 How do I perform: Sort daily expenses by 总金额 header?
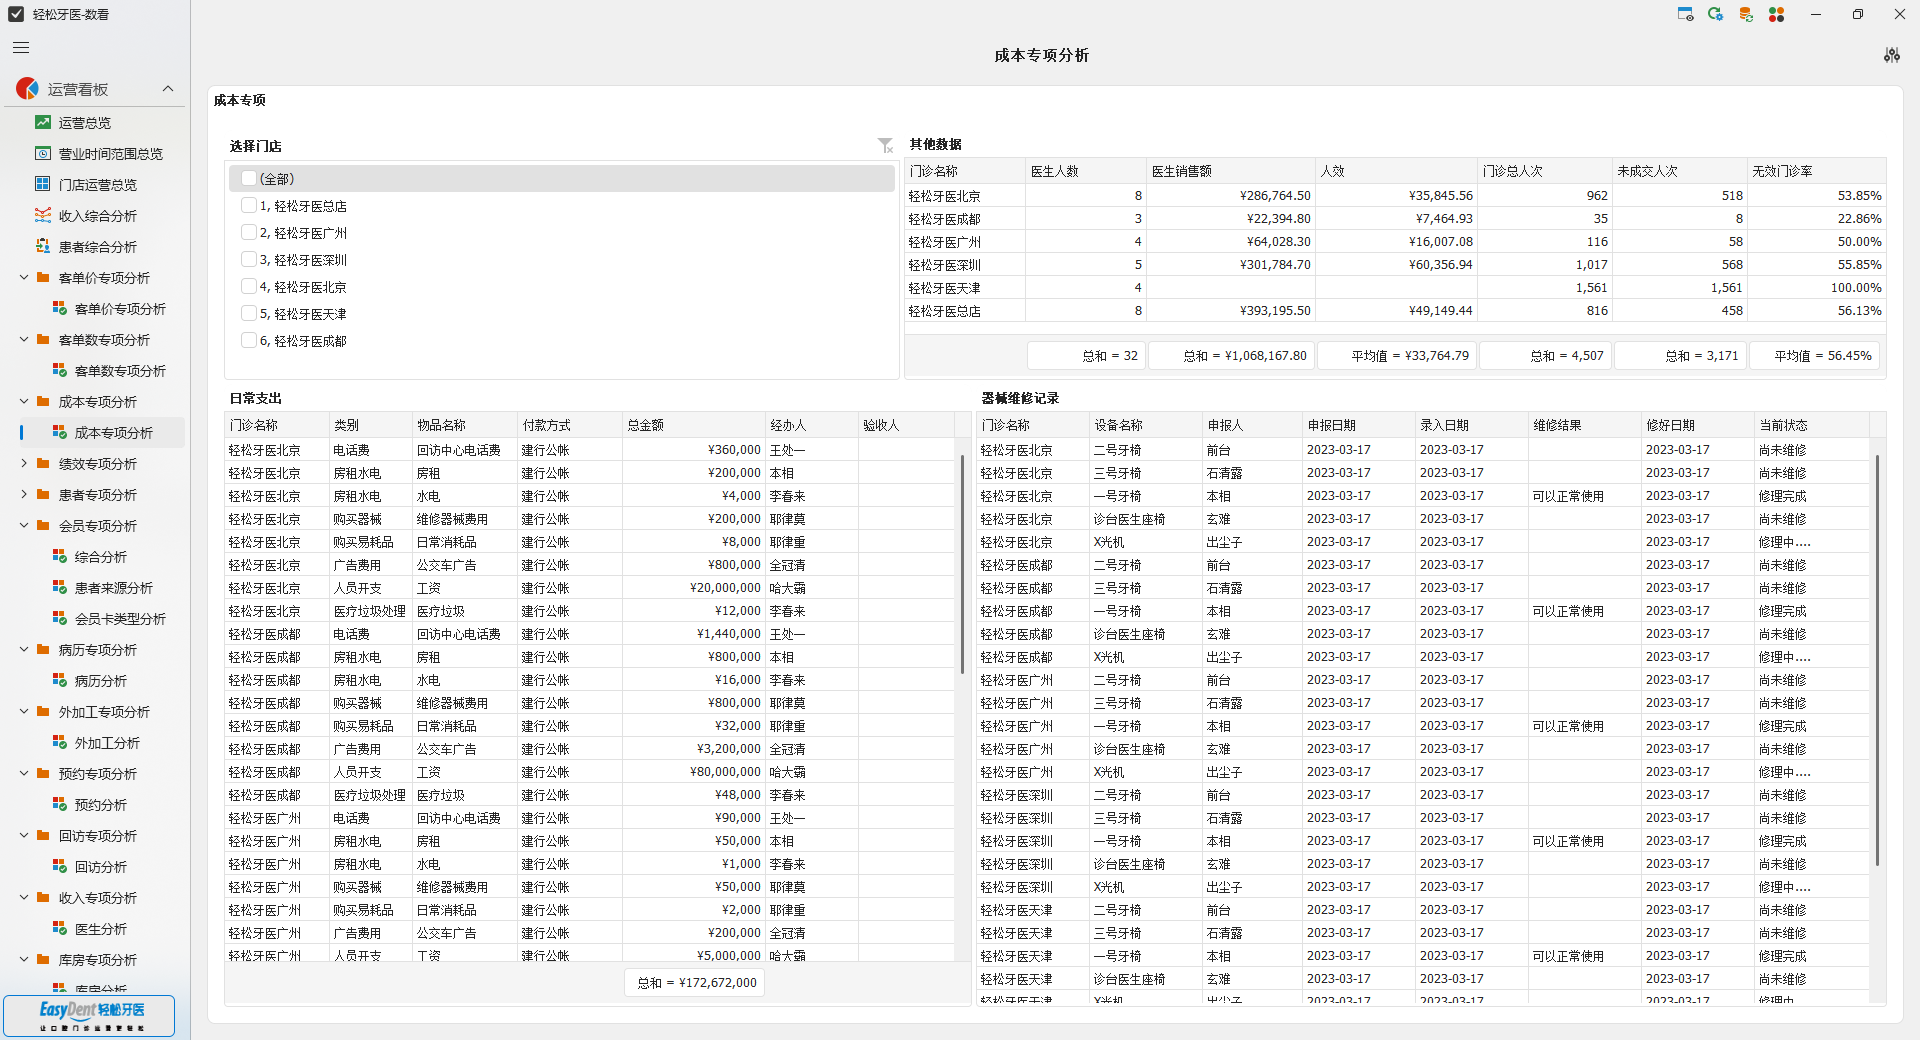(693, 425)
